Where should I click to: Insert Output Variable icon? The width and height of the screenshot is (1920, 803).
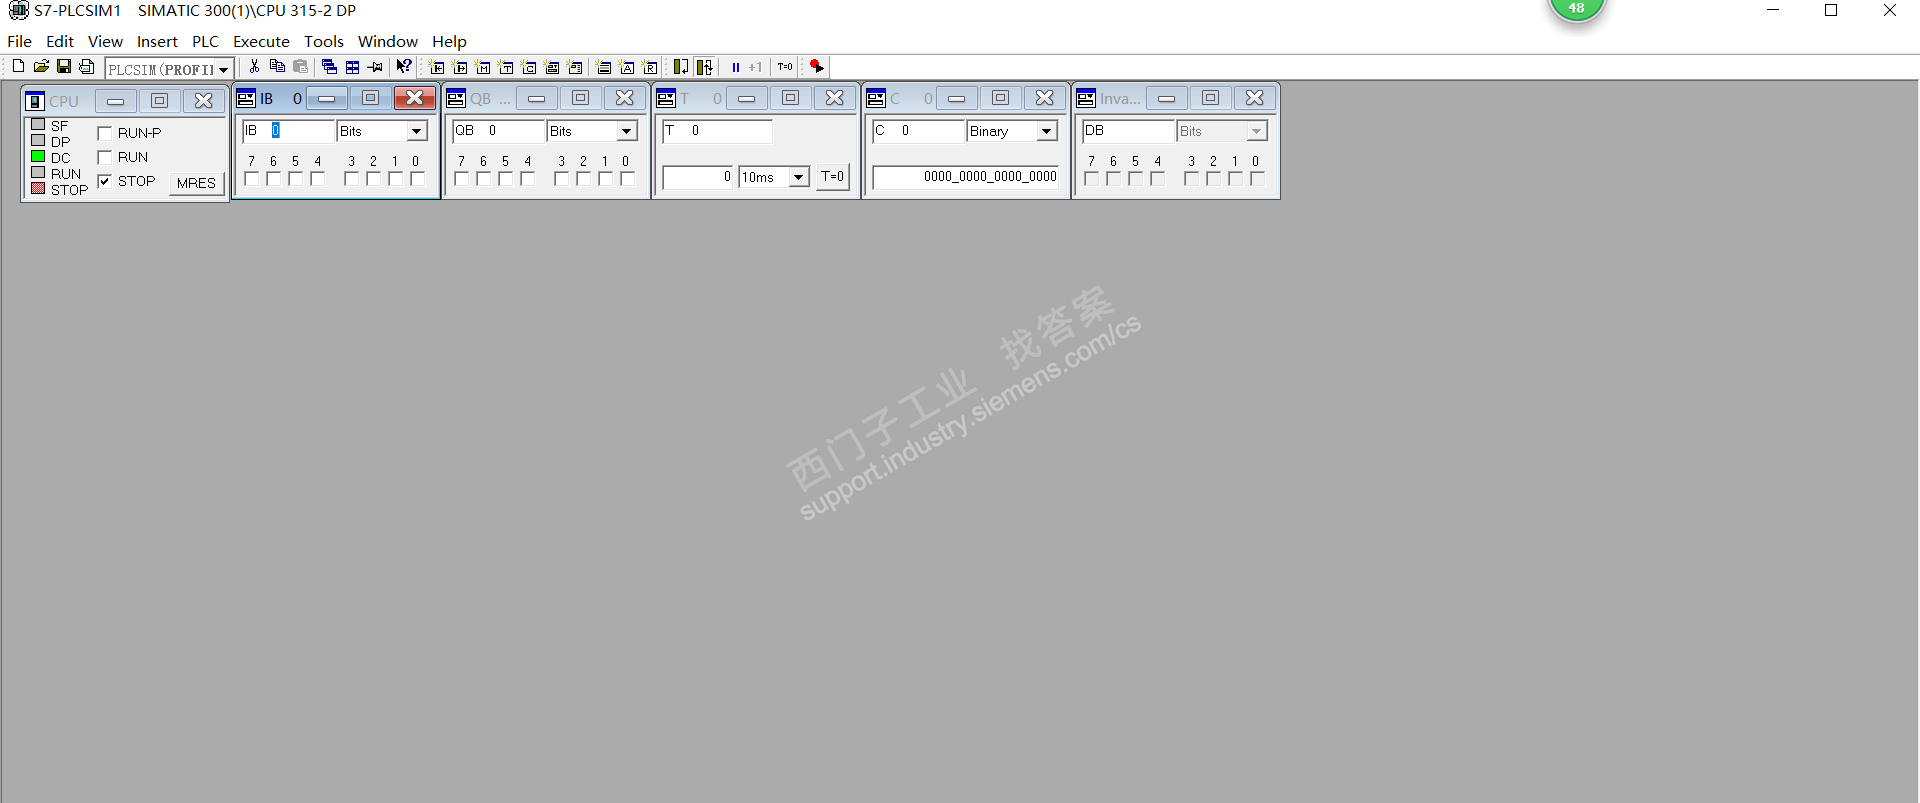tap(459, 67)
